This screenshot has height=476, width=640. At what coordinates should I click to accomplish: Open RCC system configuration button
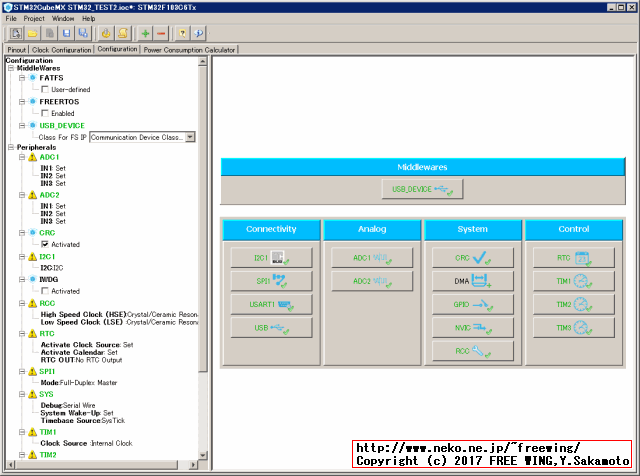click(x=473, y=351)
